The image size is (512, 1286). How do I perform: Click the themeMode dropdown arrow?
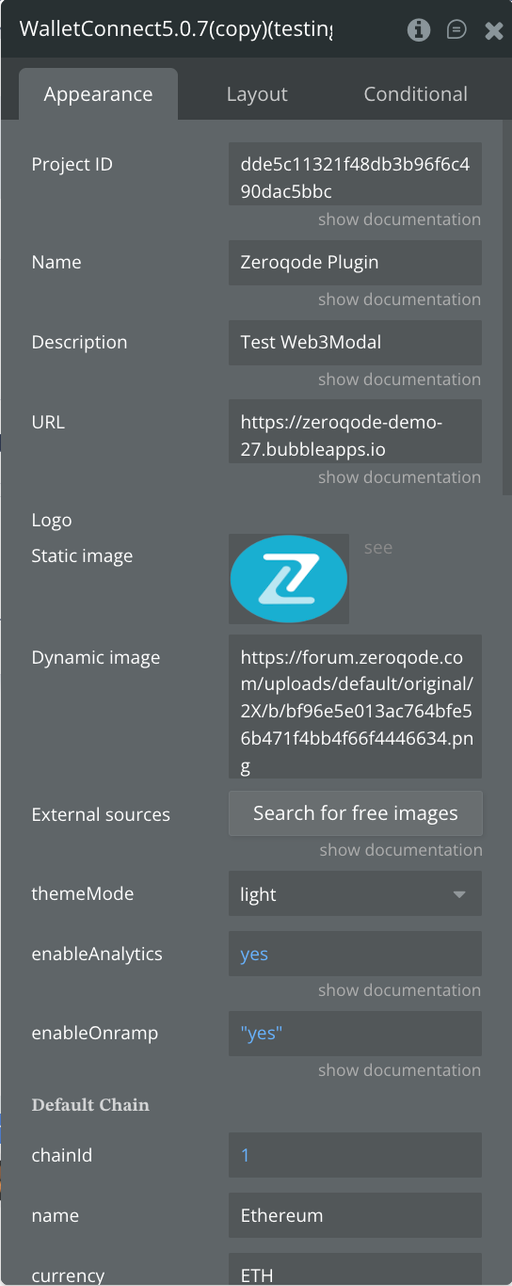tap(460, 894)
